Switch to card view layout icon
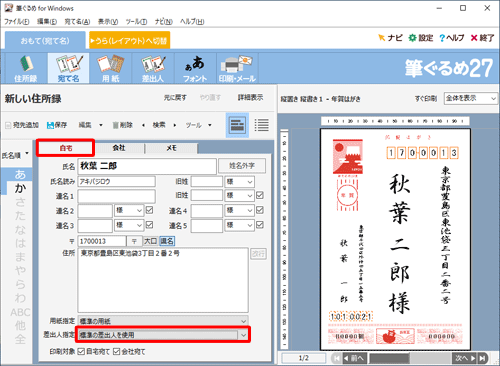 point(237,125)
